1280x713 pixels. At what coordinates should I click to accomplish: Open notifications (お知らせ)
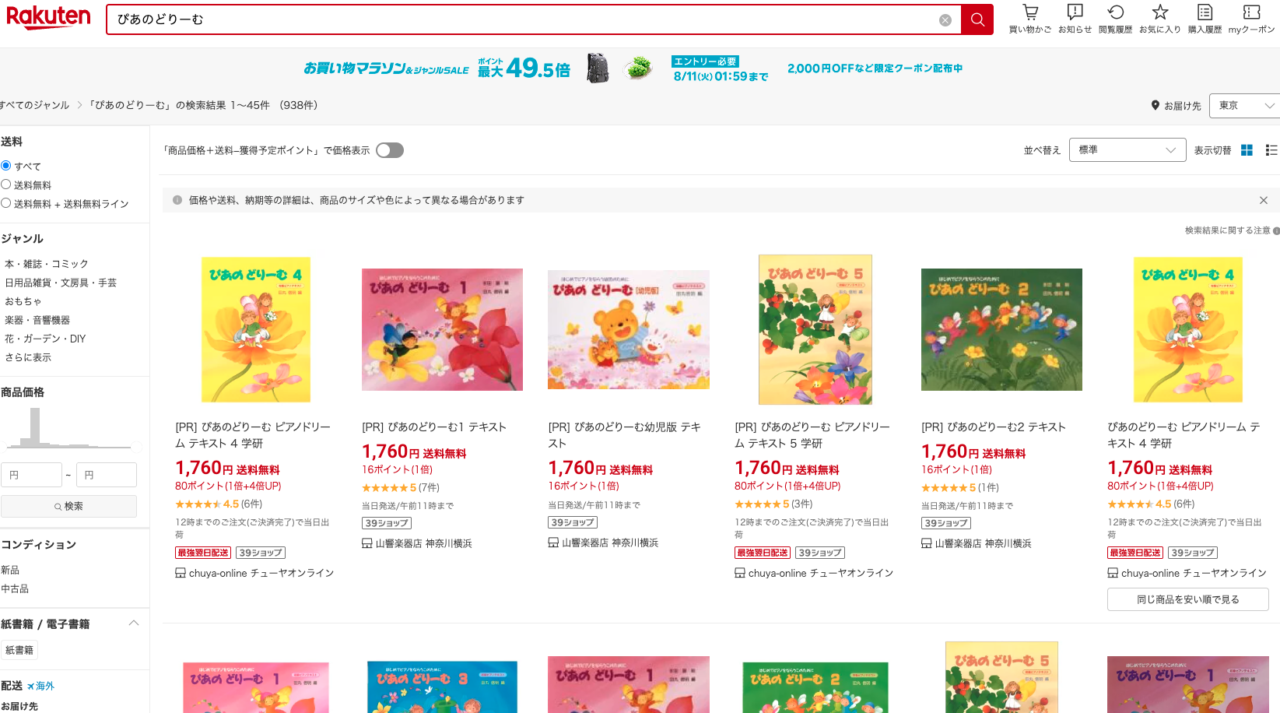click(1075, 19)
